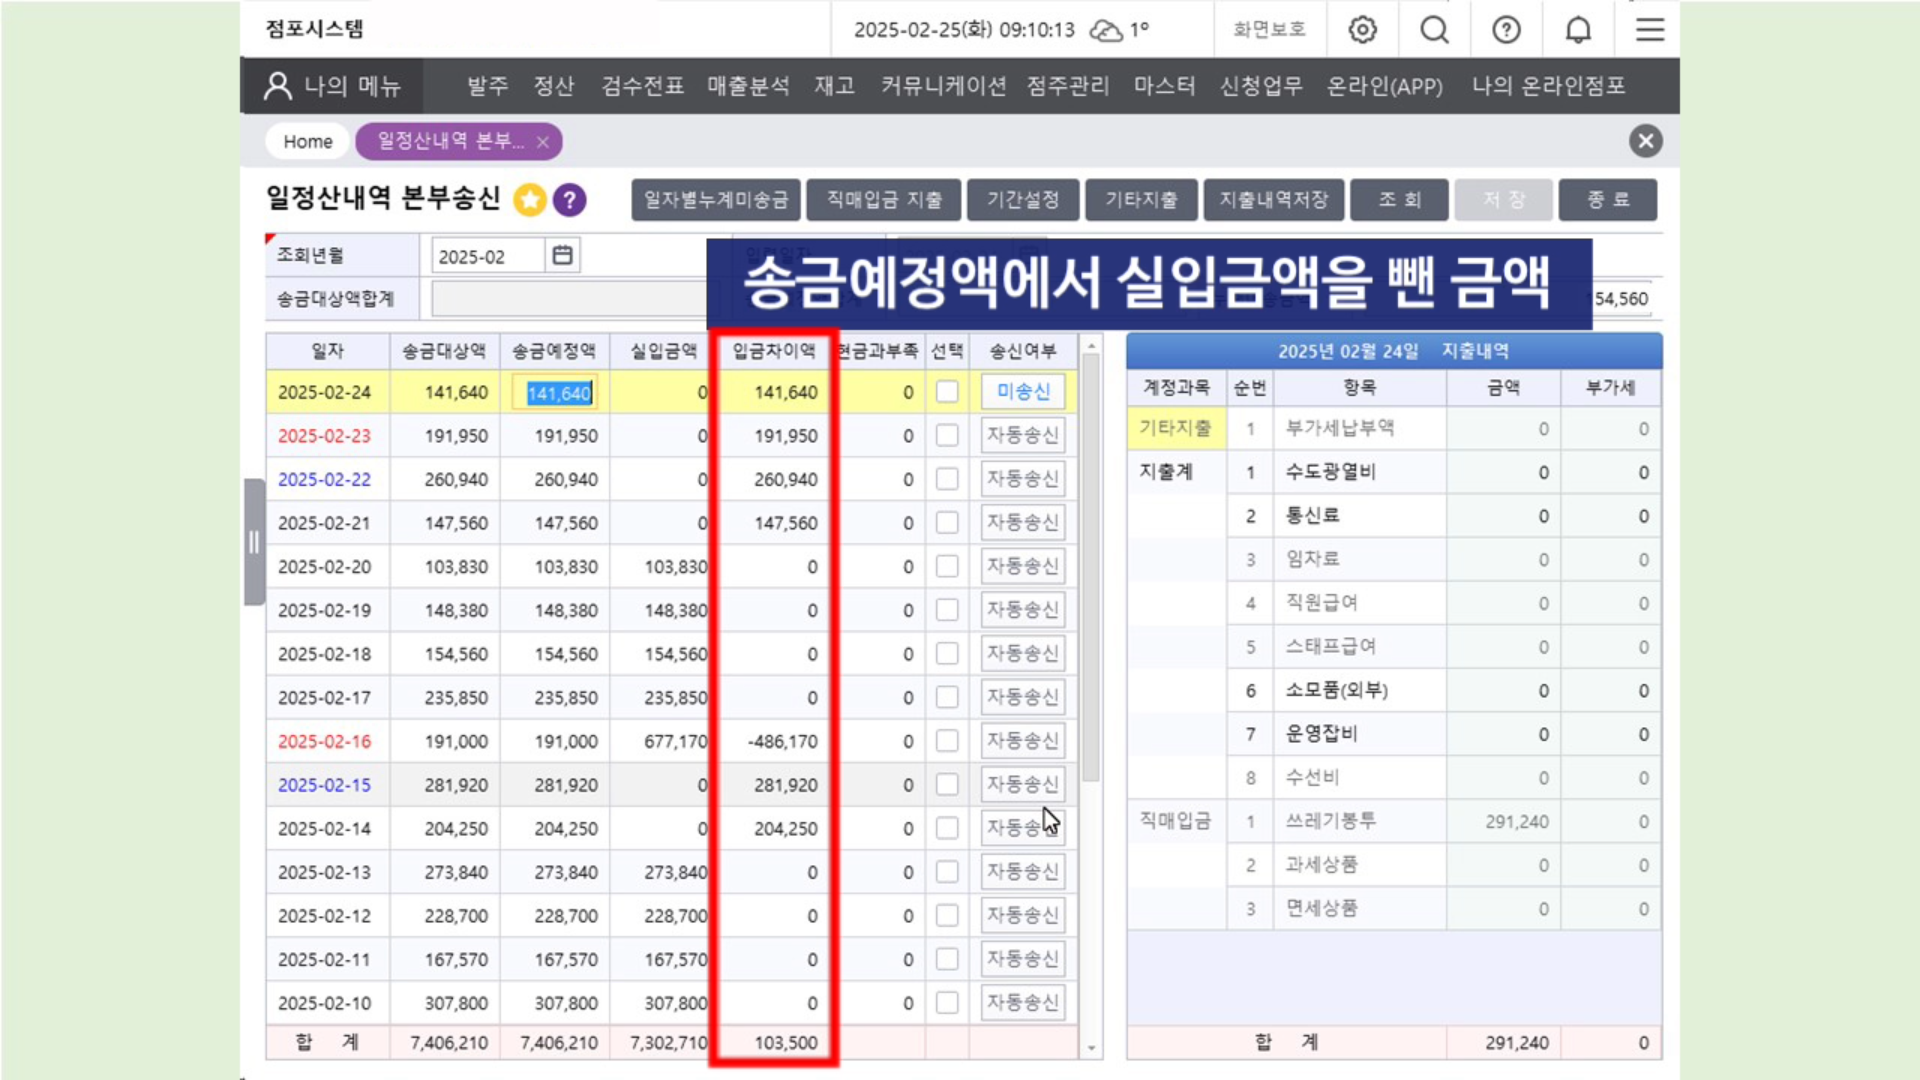Open the notification bell icon
Image resolution: width=1920 pixels, height=1080 pixels.
coord(1578,30)
